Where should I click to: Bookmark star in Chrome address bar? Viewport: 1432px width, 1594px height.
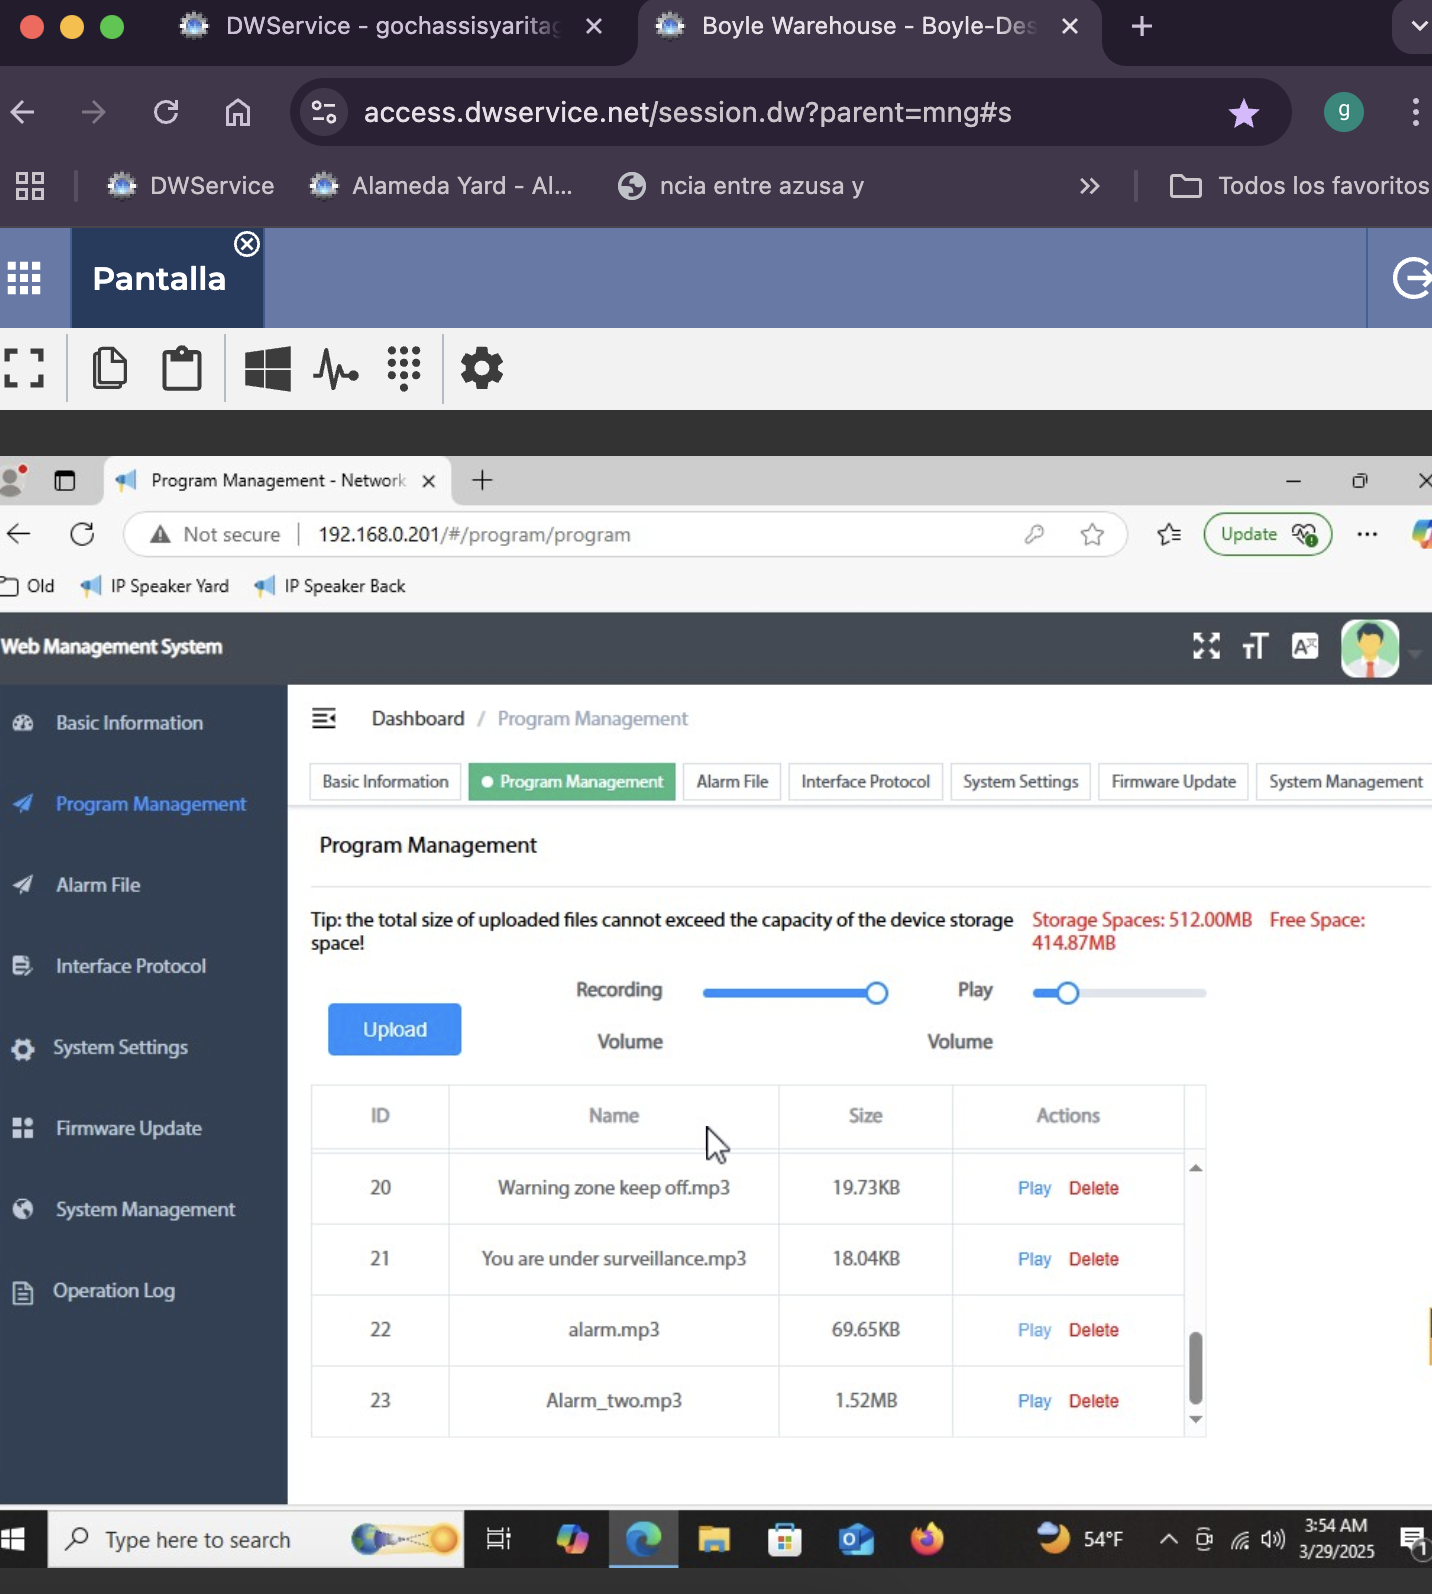(1243, 113)
